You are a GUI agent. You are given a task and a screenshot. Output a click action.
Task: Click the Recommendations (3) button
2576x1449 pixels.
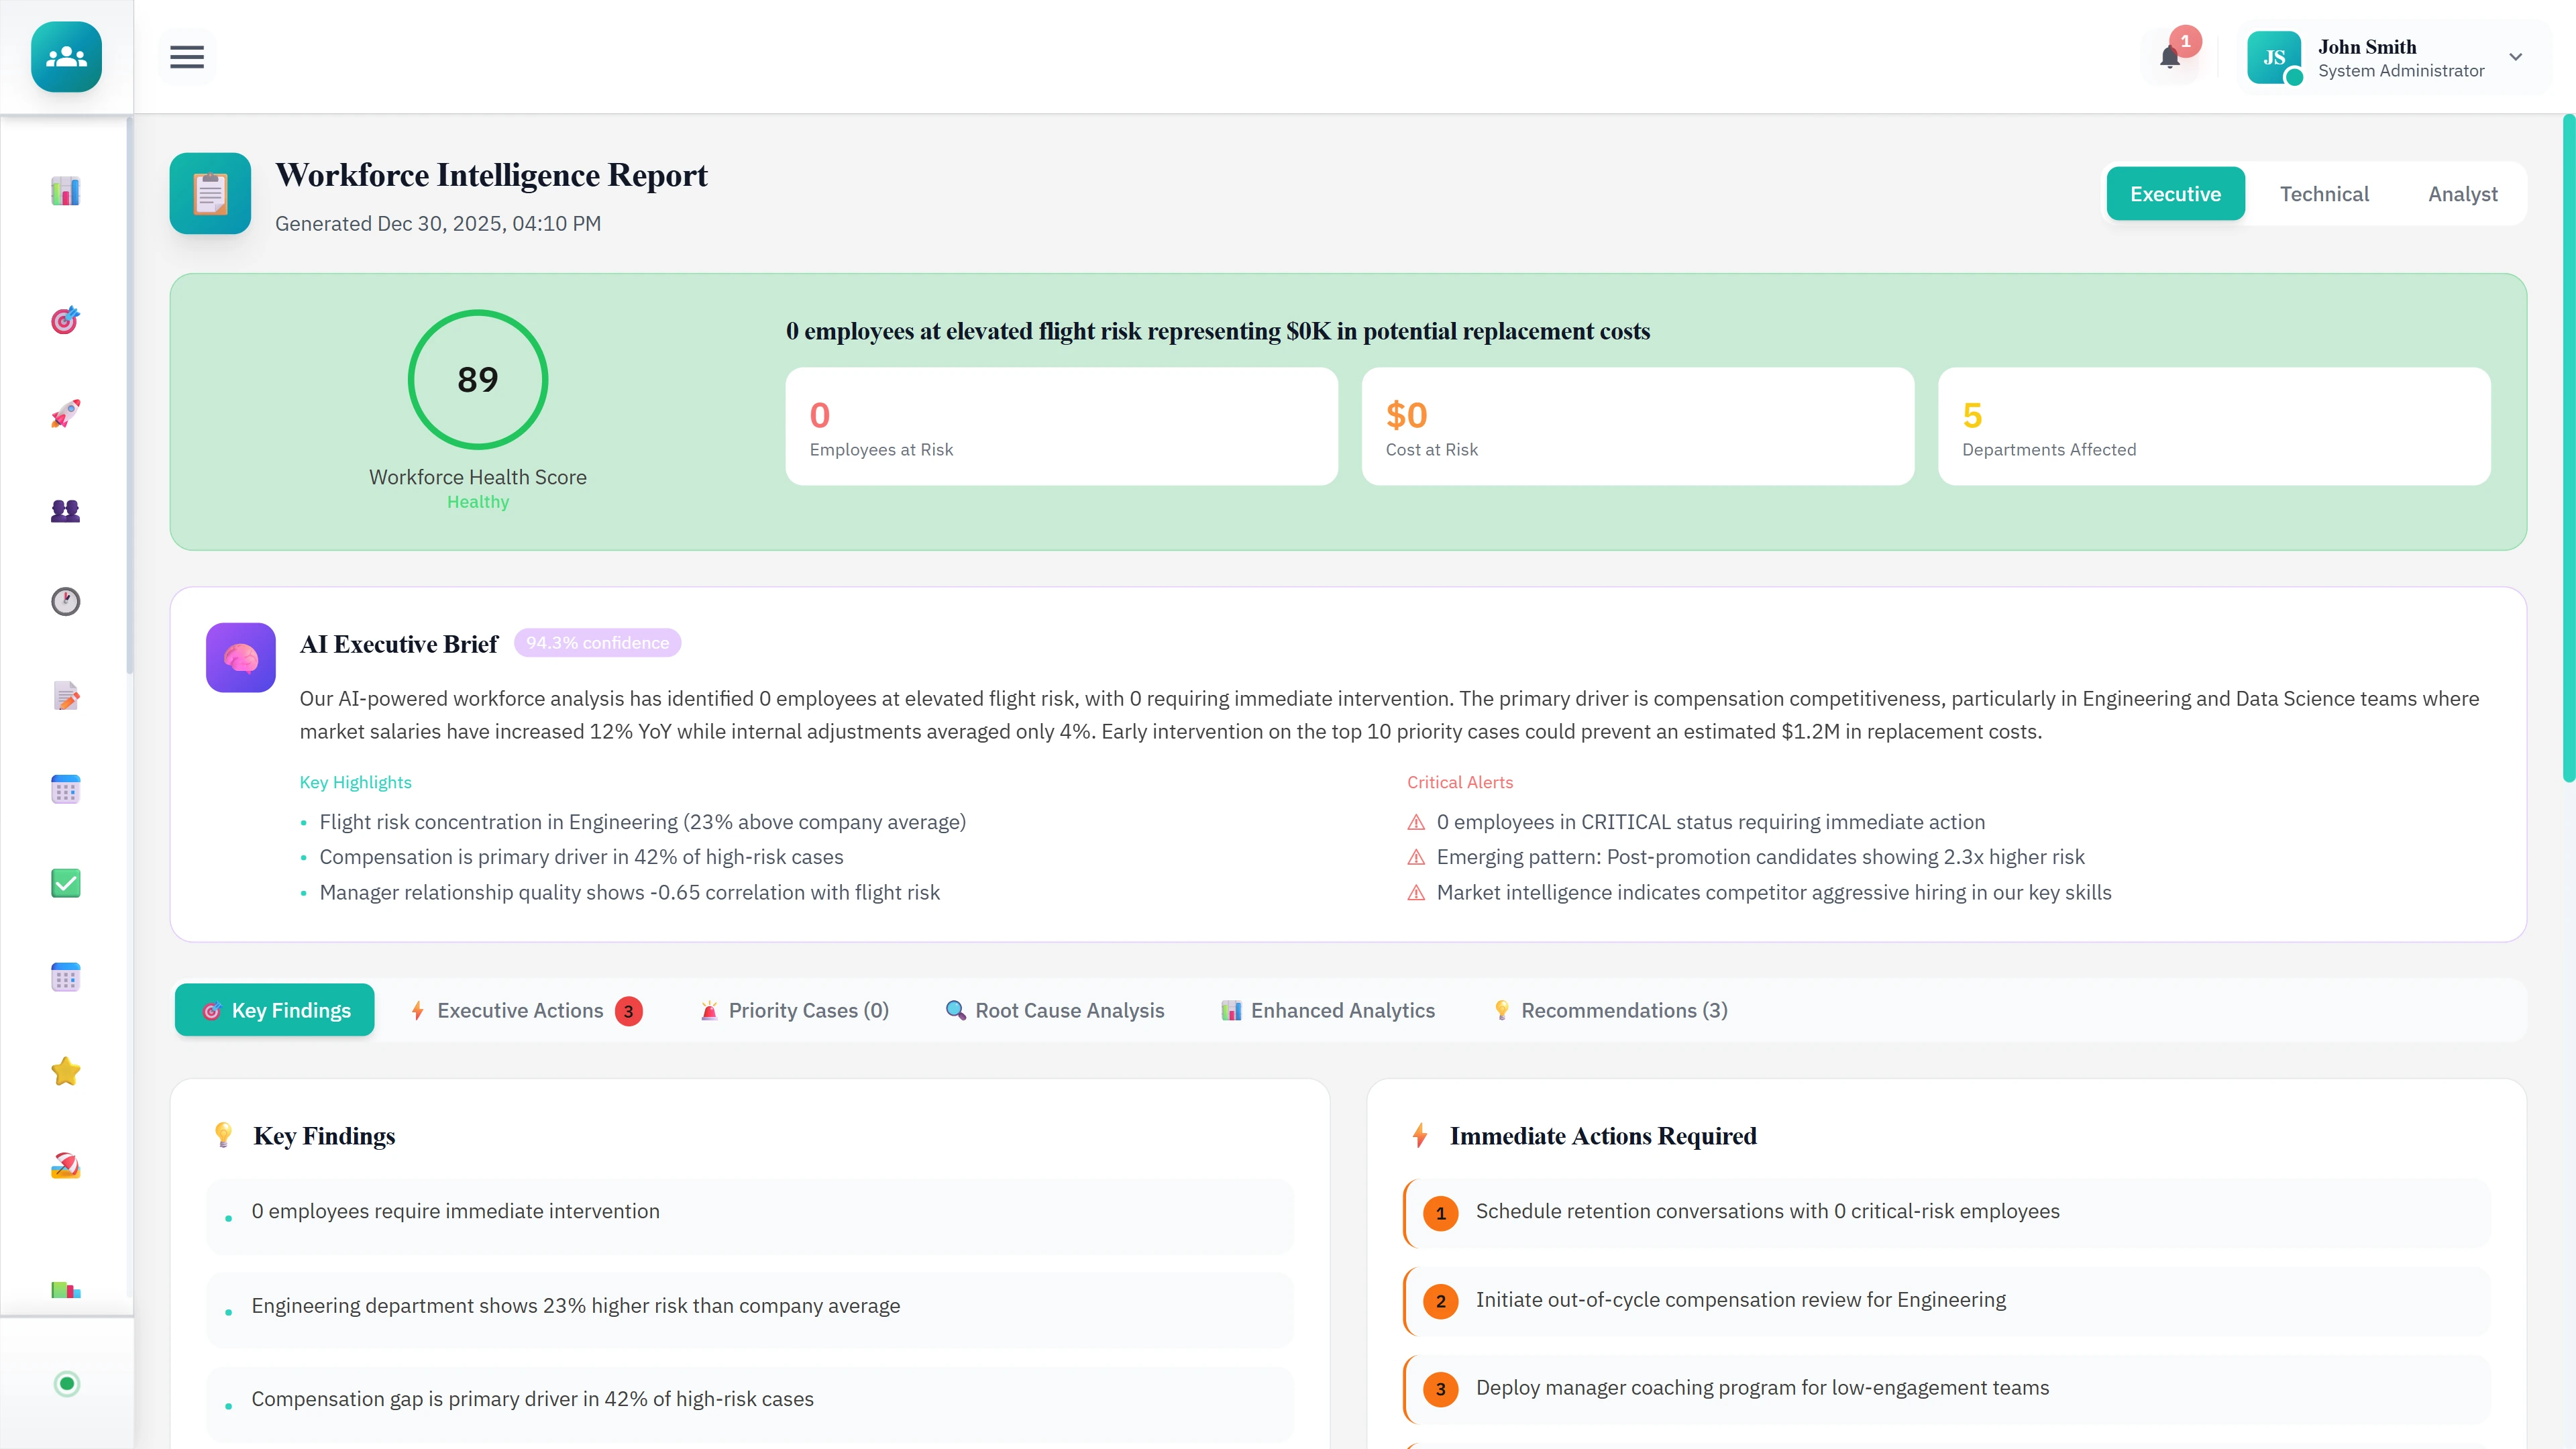click(x=1609, y=1010)
